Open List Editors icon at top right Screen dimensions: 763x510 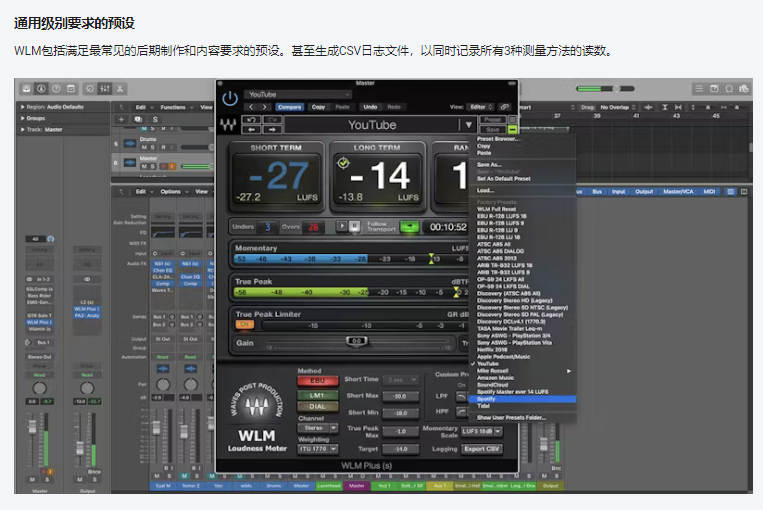coord(699,89)
